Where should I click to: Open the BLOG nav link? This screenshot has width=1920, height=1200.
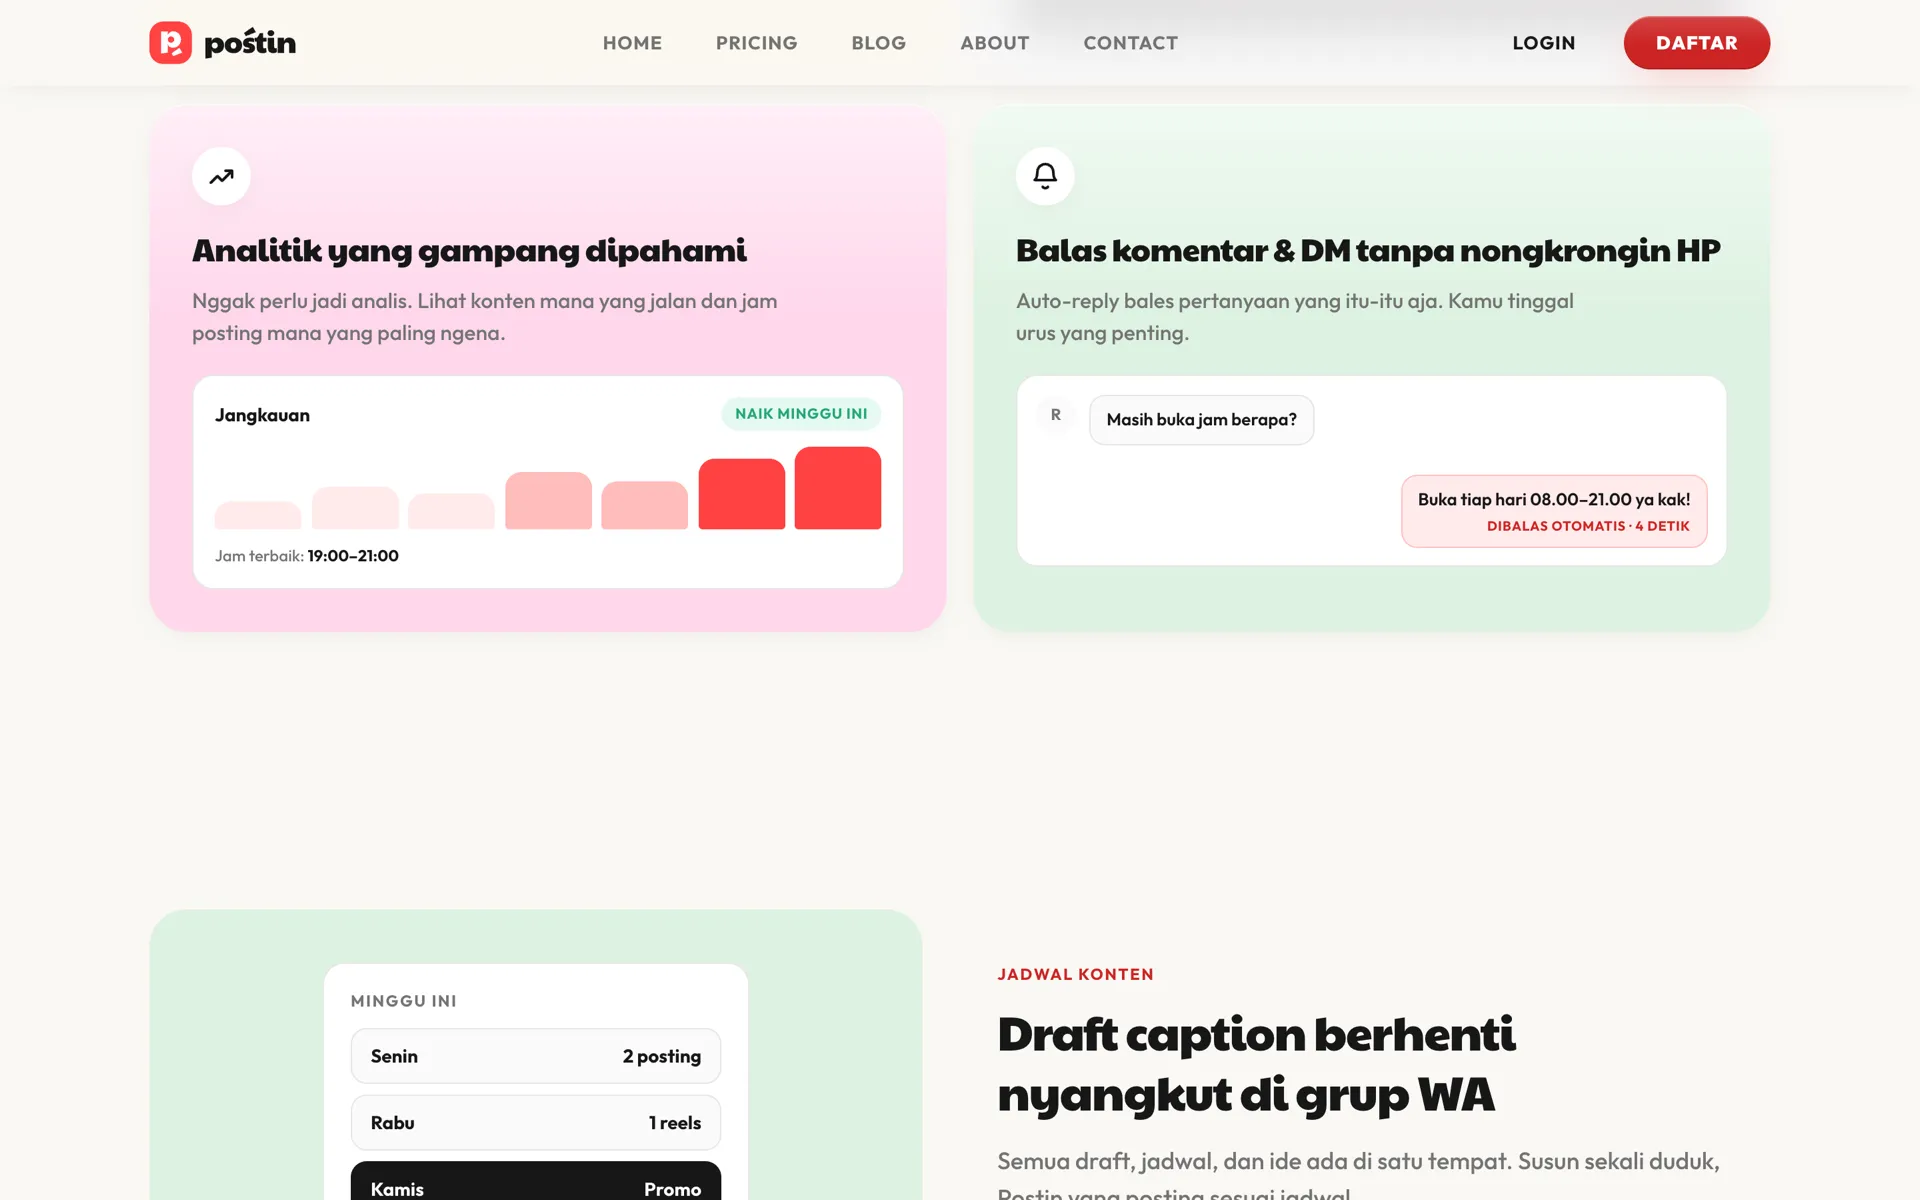[879, 43]
